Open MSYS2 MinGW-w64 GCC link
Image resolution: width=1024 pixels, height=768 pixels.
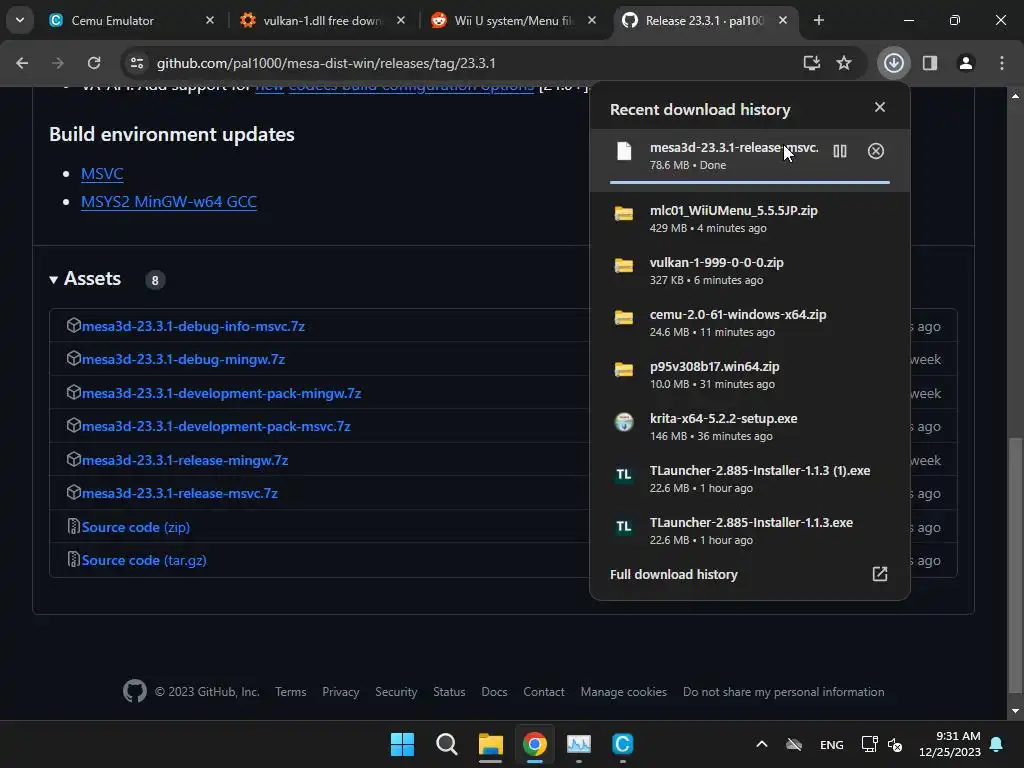[168, 202]
